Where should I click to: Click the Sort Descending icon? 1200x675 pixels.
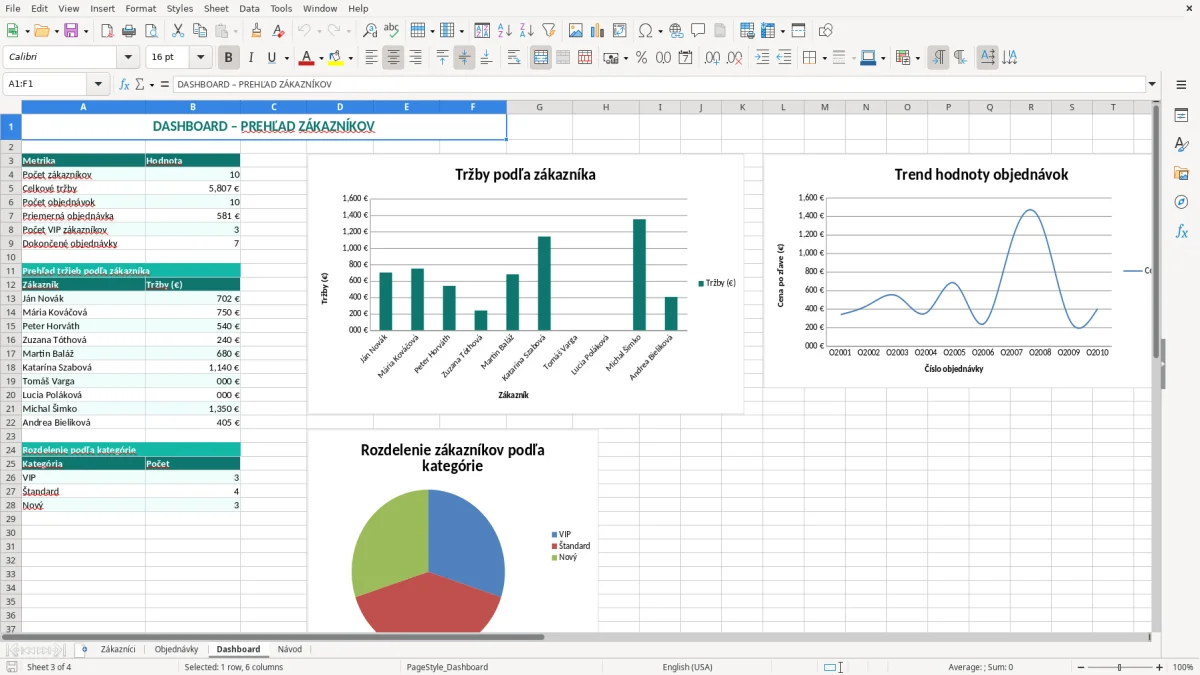point(527,31)
